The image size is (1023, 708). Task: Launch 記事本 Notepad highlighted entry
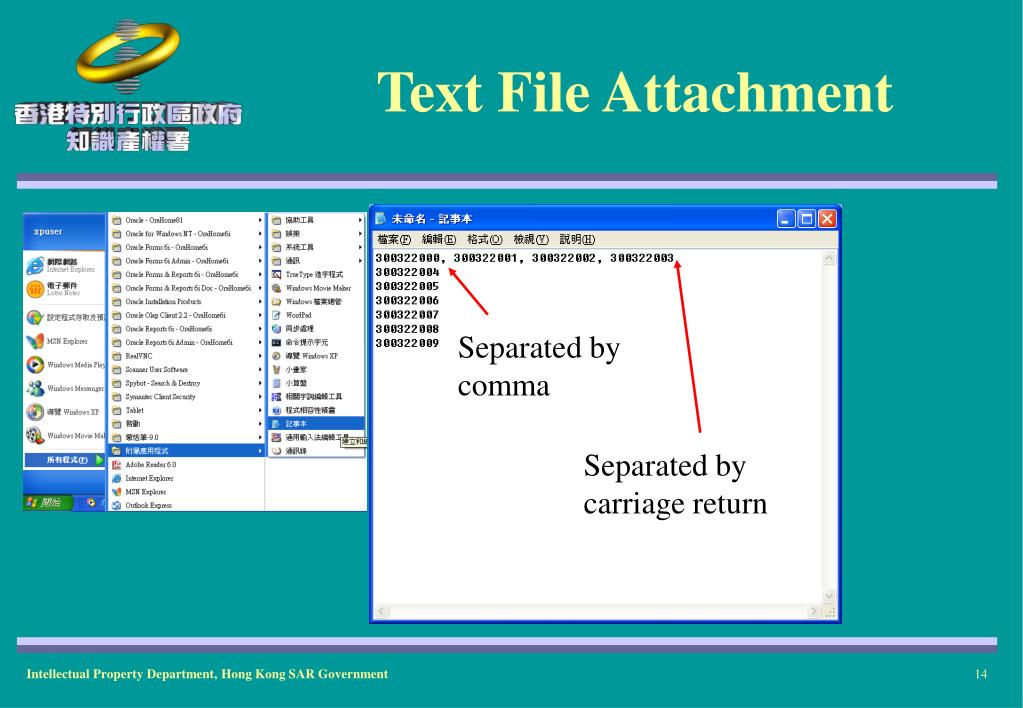pyautogui.click(x=316, y=423)
